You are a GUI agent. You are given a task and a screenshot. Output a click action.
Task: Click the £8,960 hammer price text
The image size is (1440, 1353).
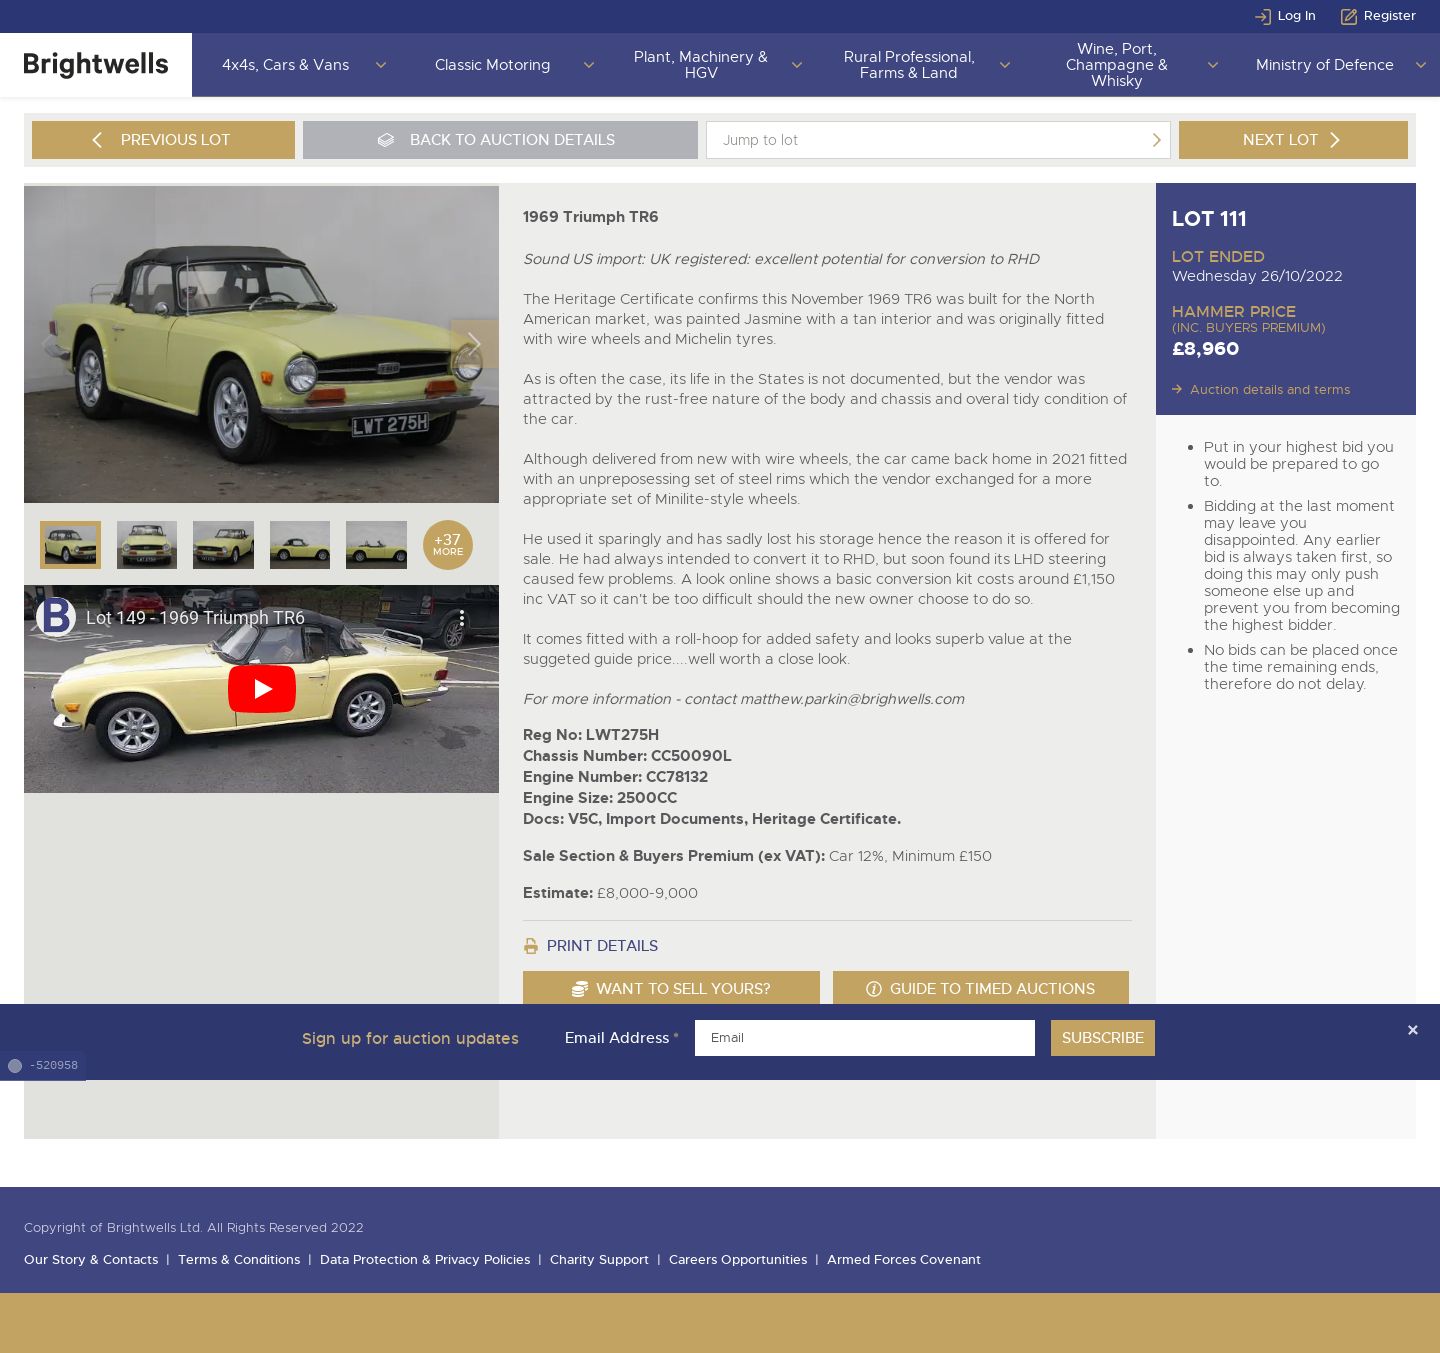[1206, 349]
